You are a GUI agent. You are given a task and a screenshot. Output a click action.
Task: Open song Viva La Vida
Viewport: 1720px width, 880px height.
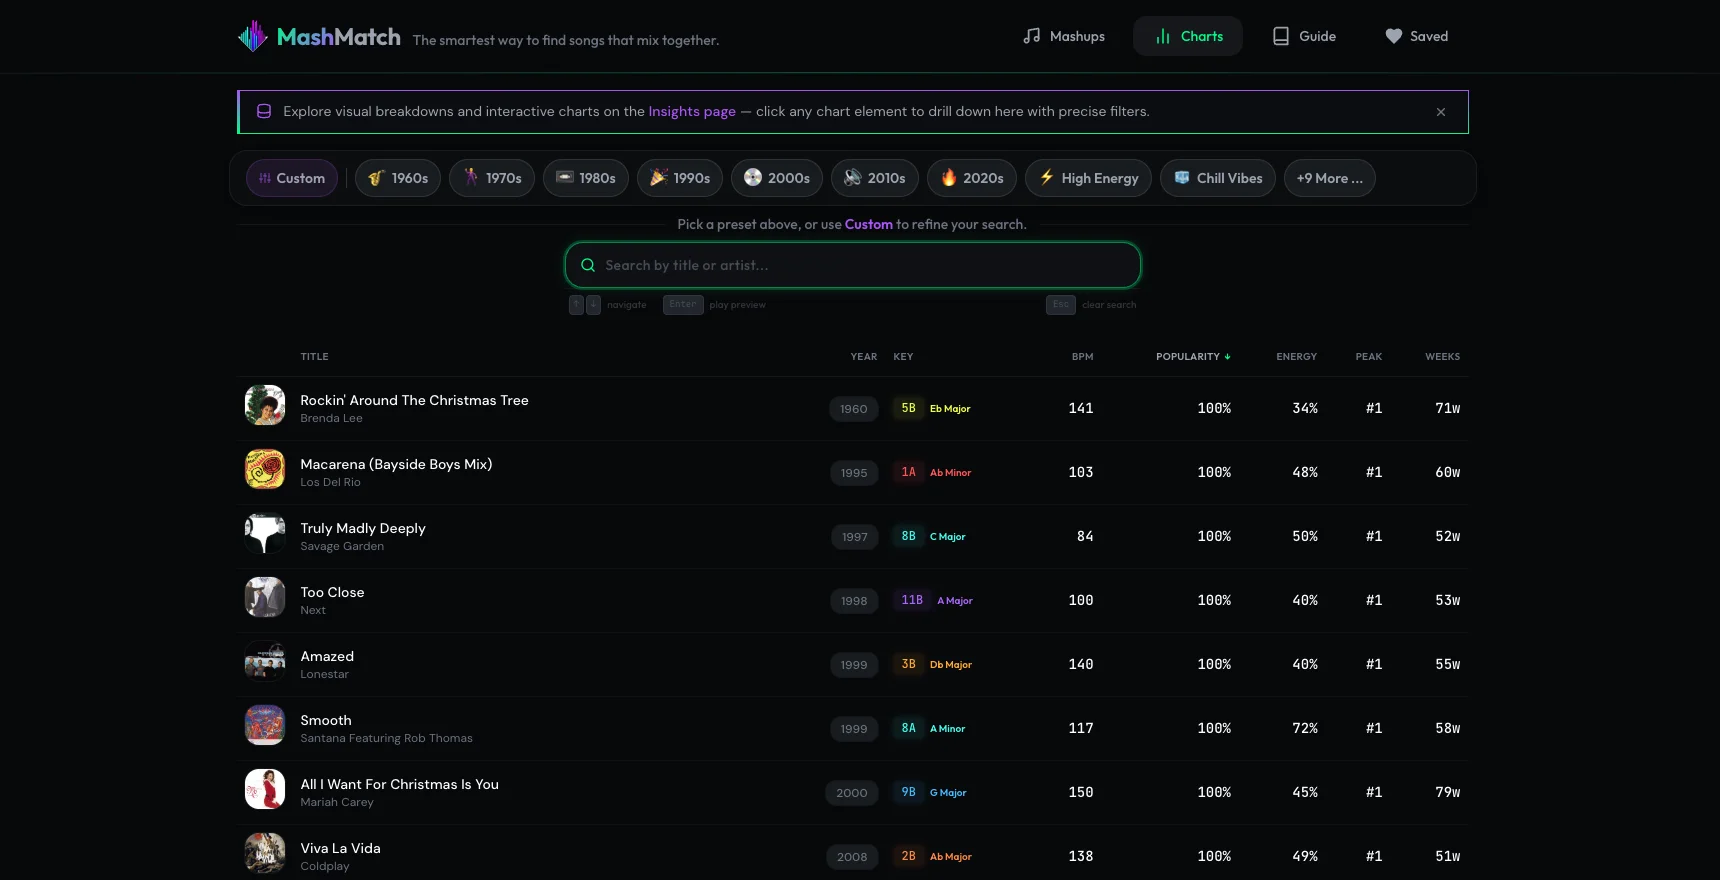pos(340,848)
